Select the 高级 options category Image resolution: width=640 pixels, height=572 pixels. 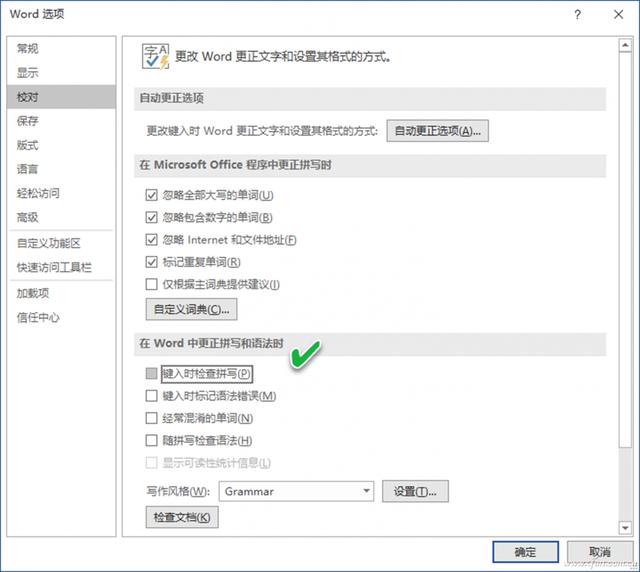tap(61, 217)
